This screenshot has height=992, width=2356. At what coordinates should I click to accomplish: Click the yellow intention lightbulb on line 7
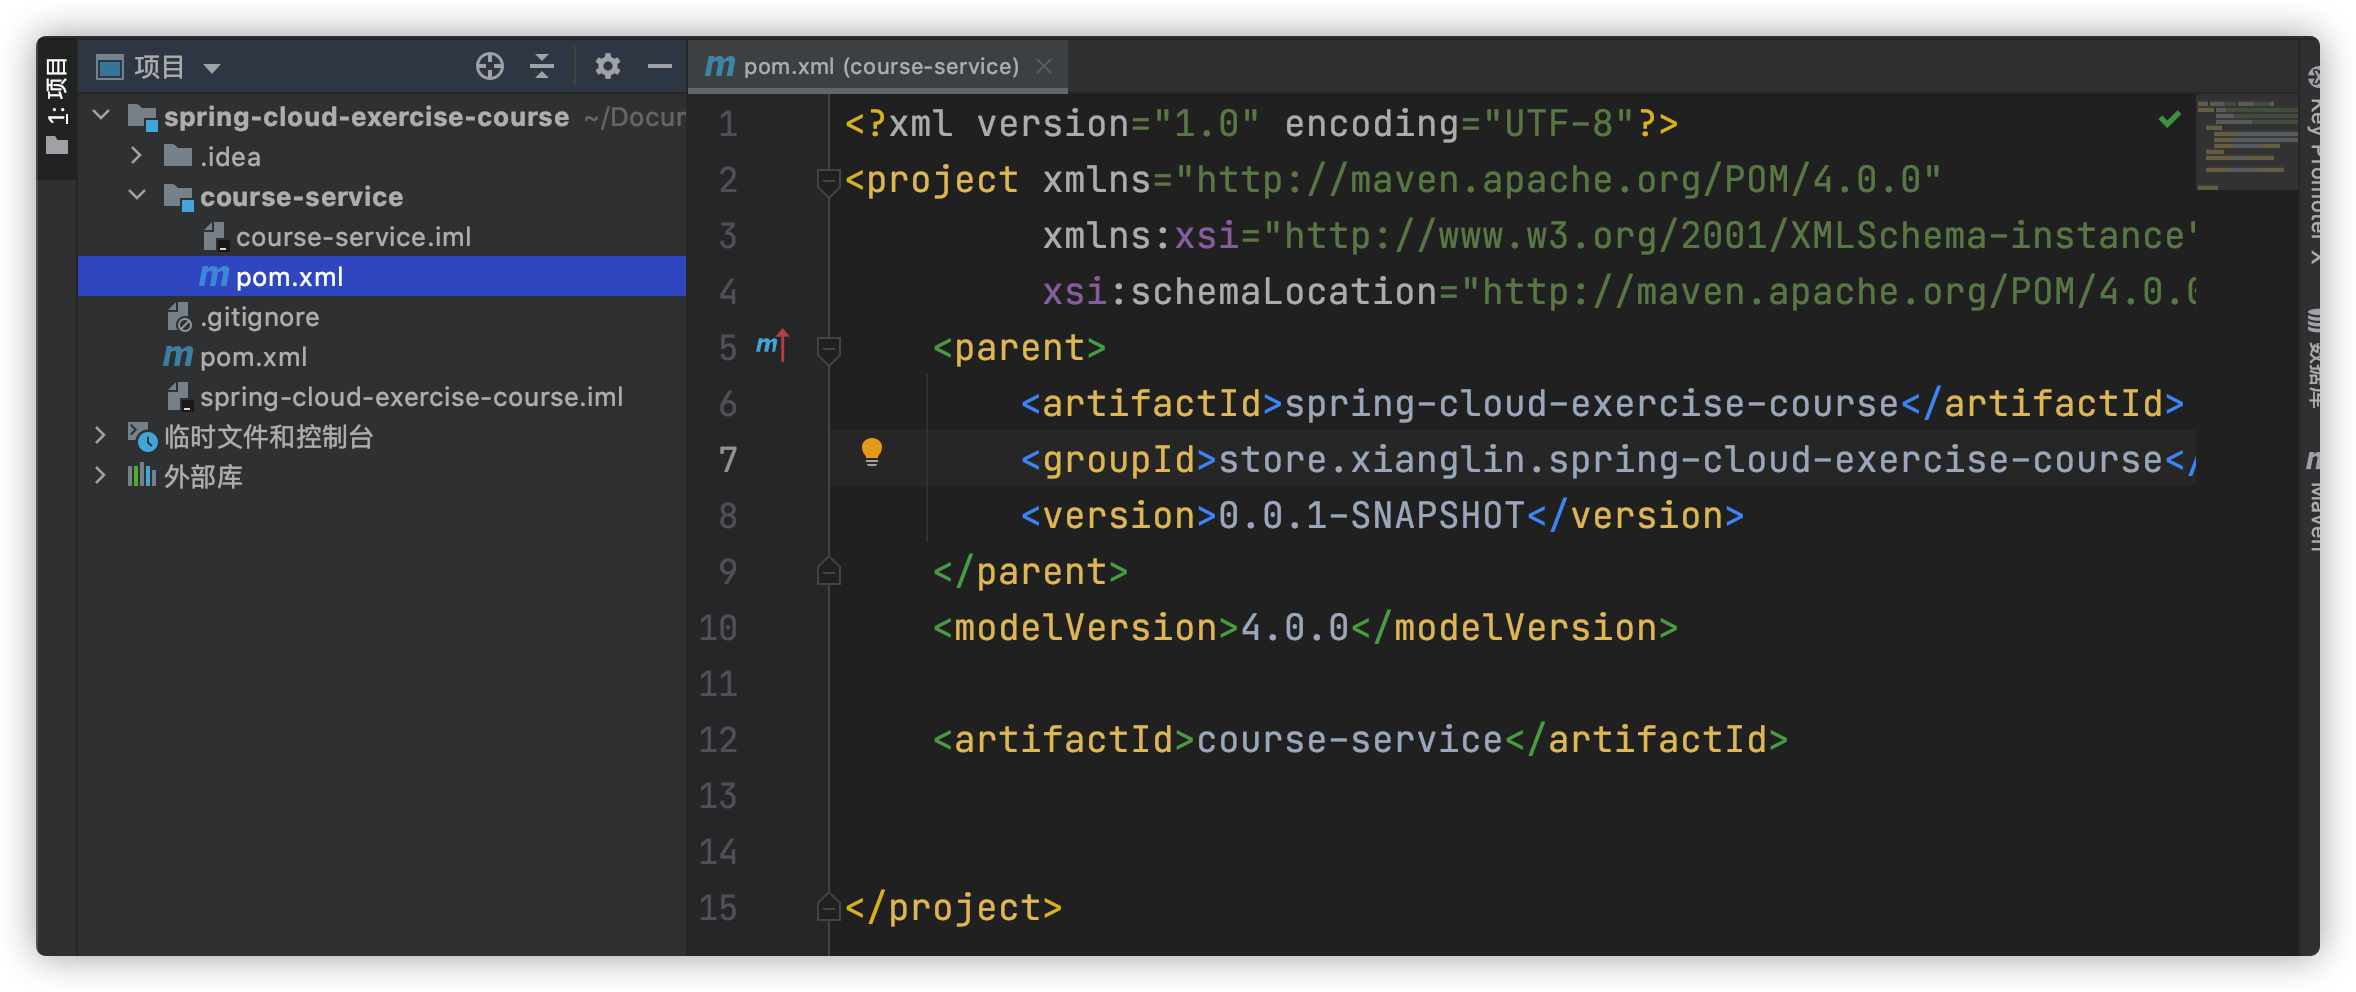[872, 453]
